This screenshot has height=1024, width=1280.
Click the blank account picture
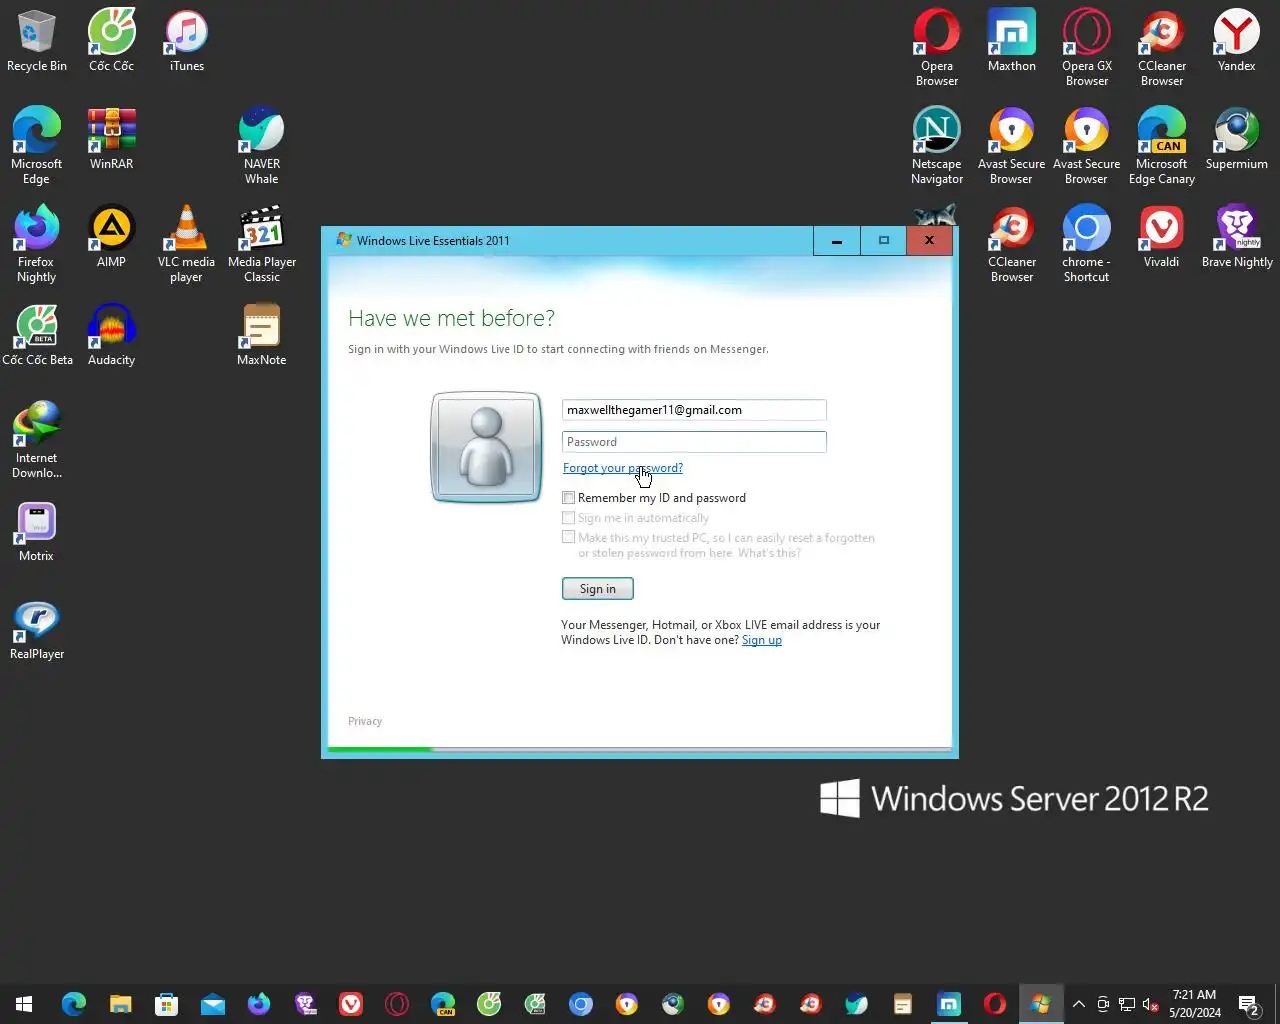(x=486, y=447)
